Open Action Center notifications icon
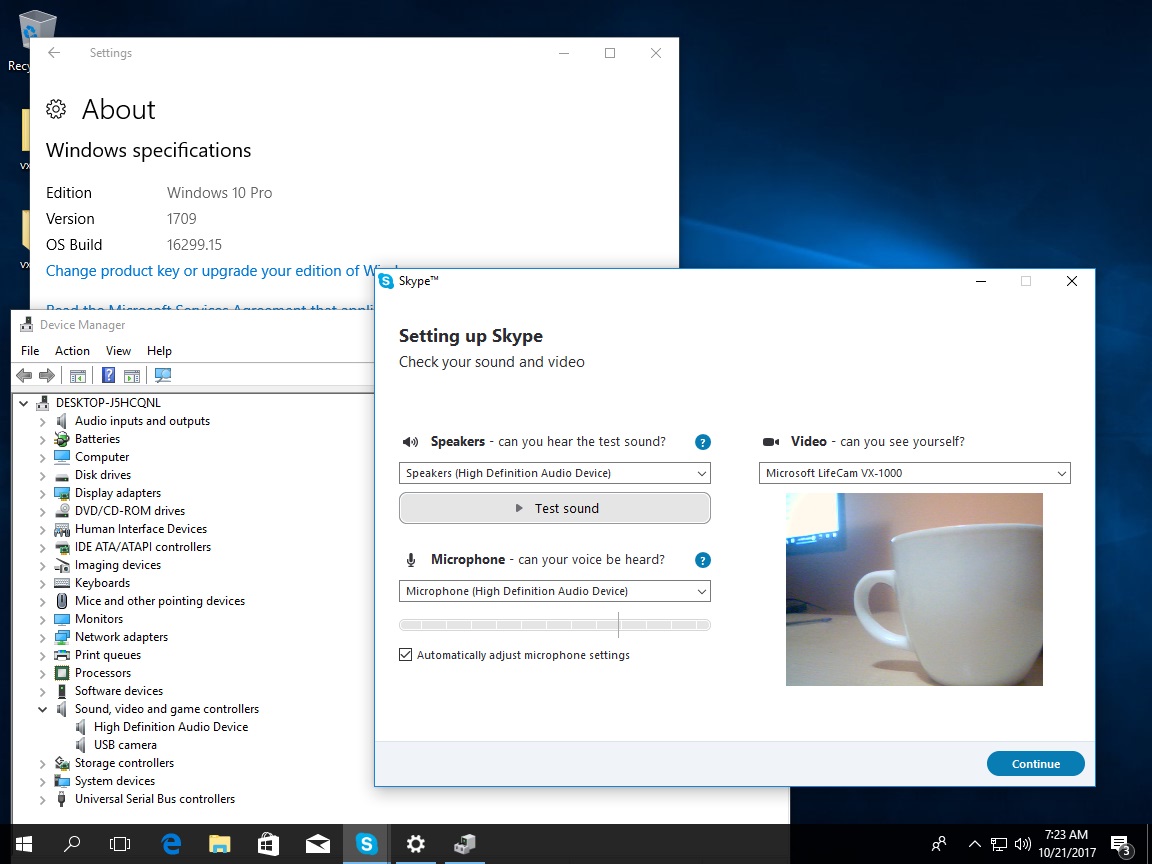Screen dimensions: 1152x864 (1120, 845)
